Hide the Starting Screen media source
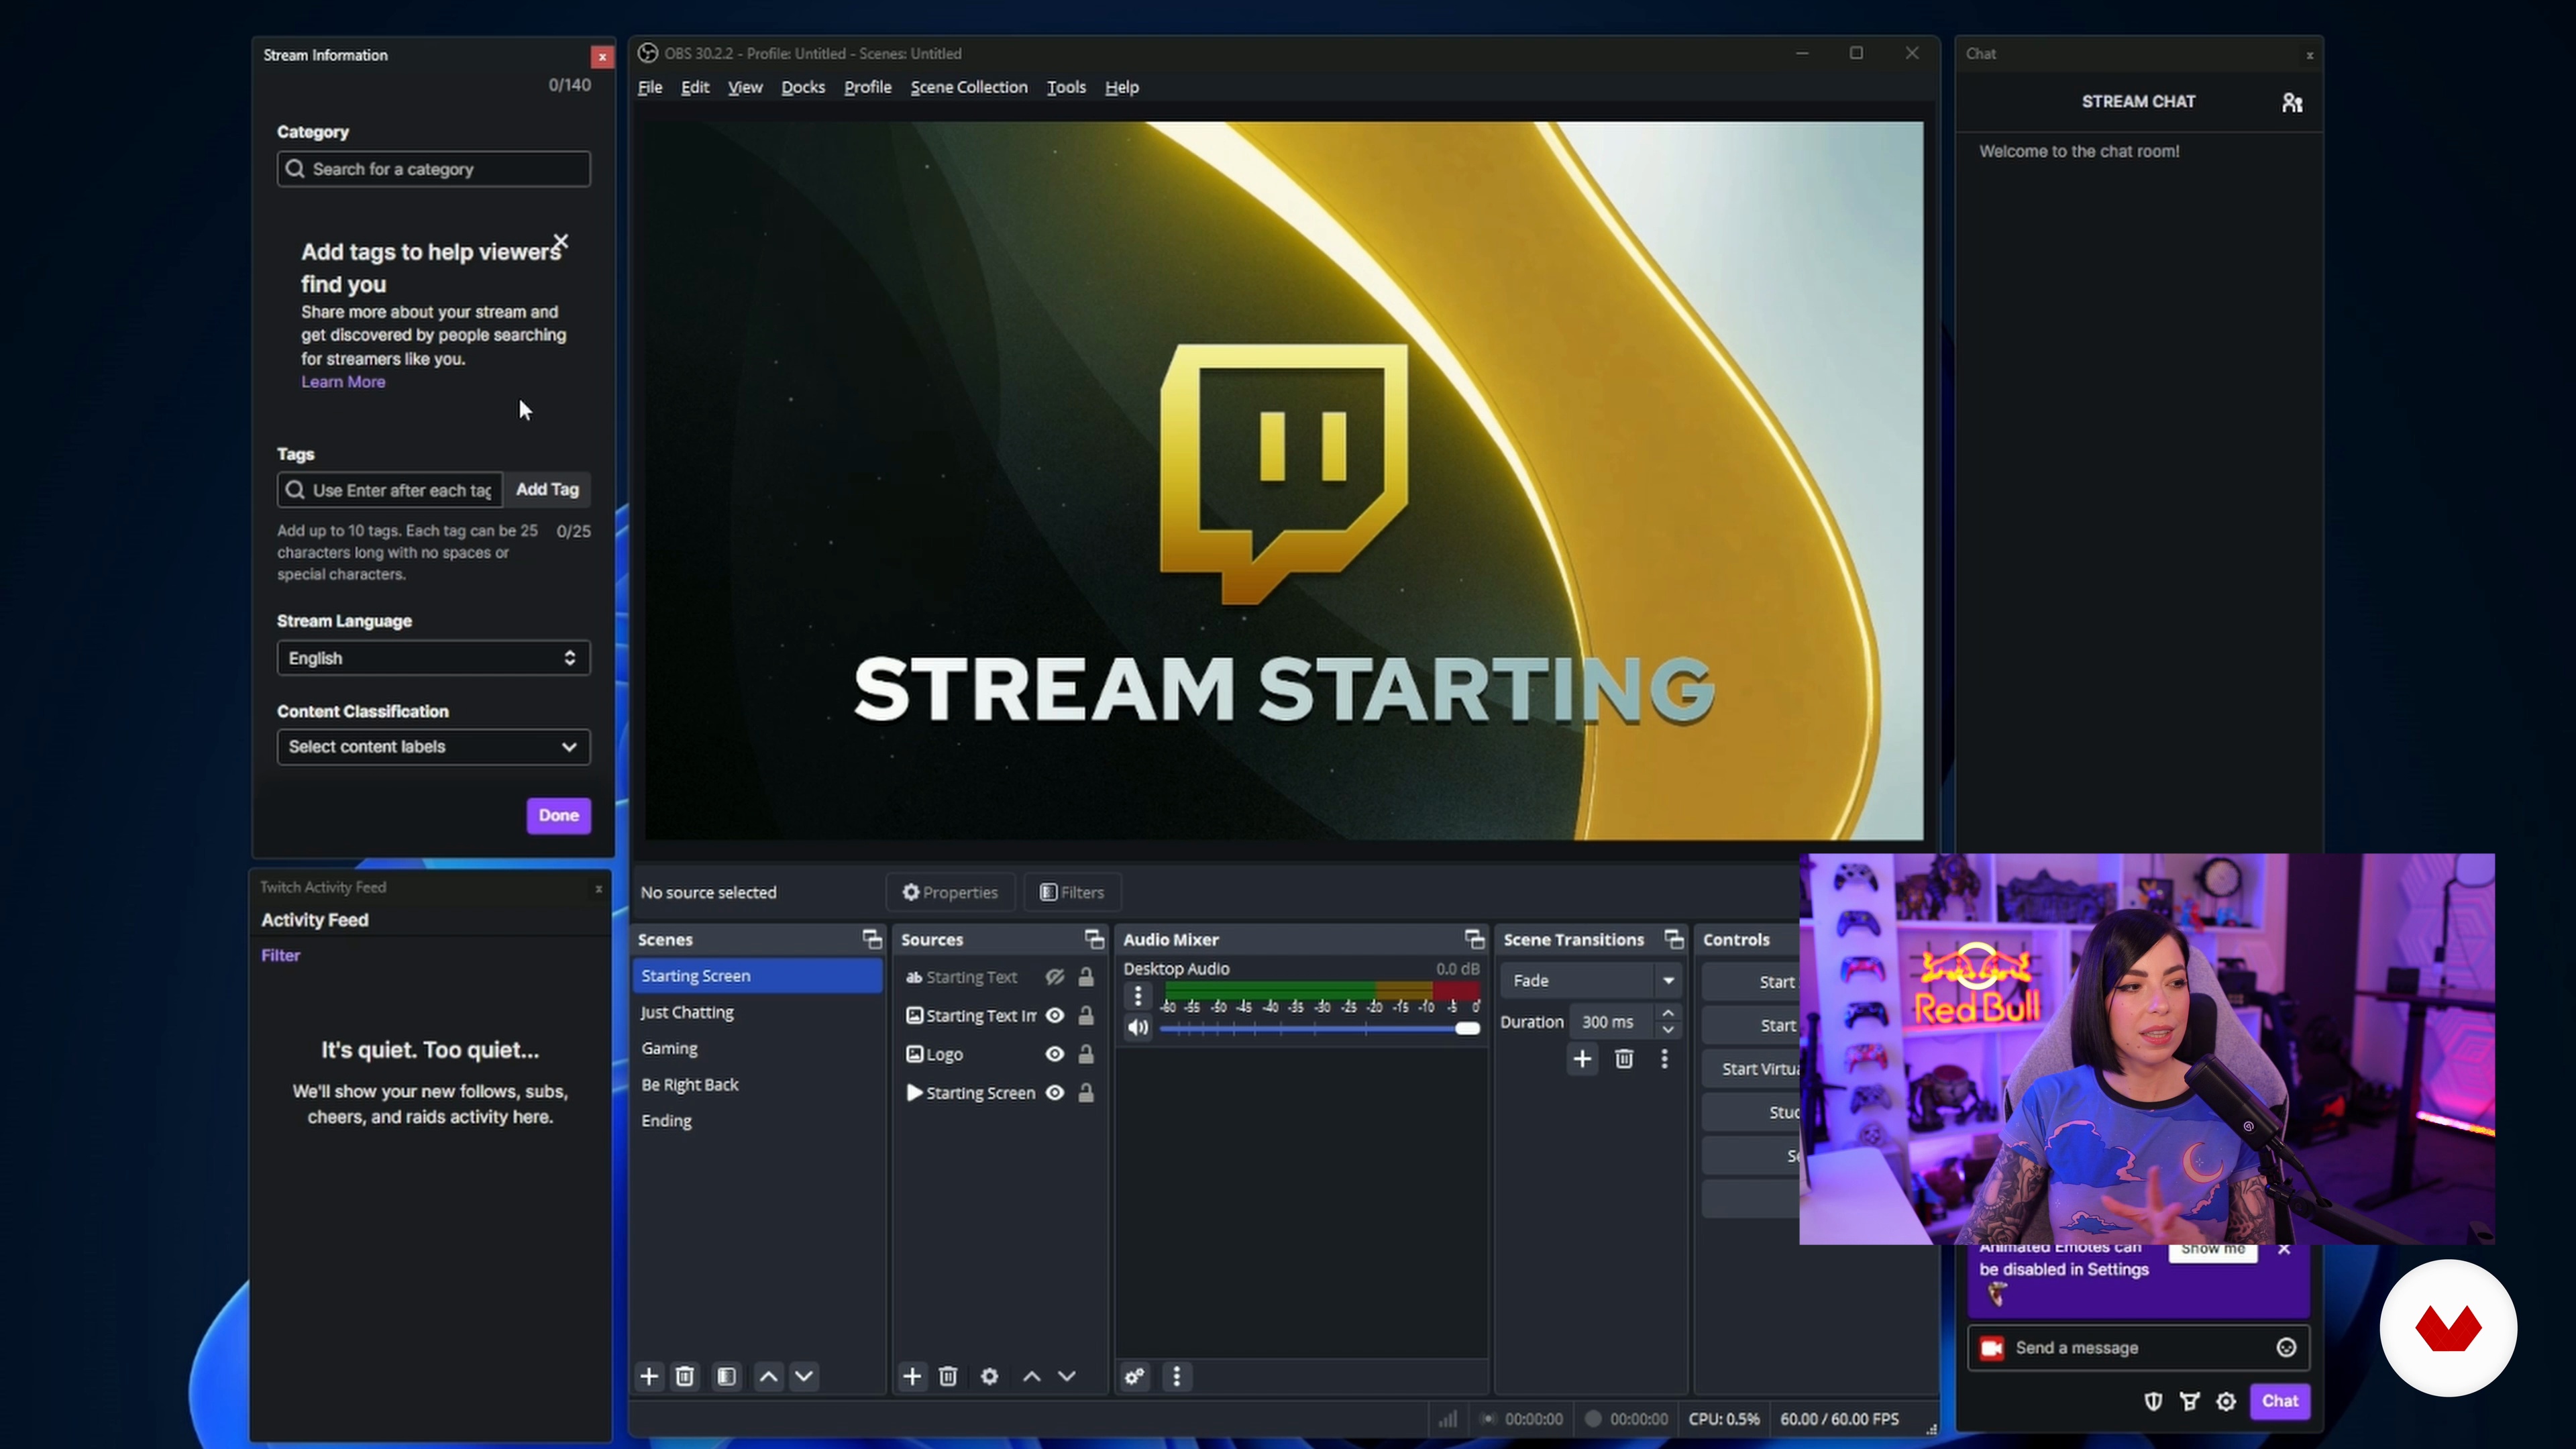Screen dimensions: 2576x1449 1055,1092
